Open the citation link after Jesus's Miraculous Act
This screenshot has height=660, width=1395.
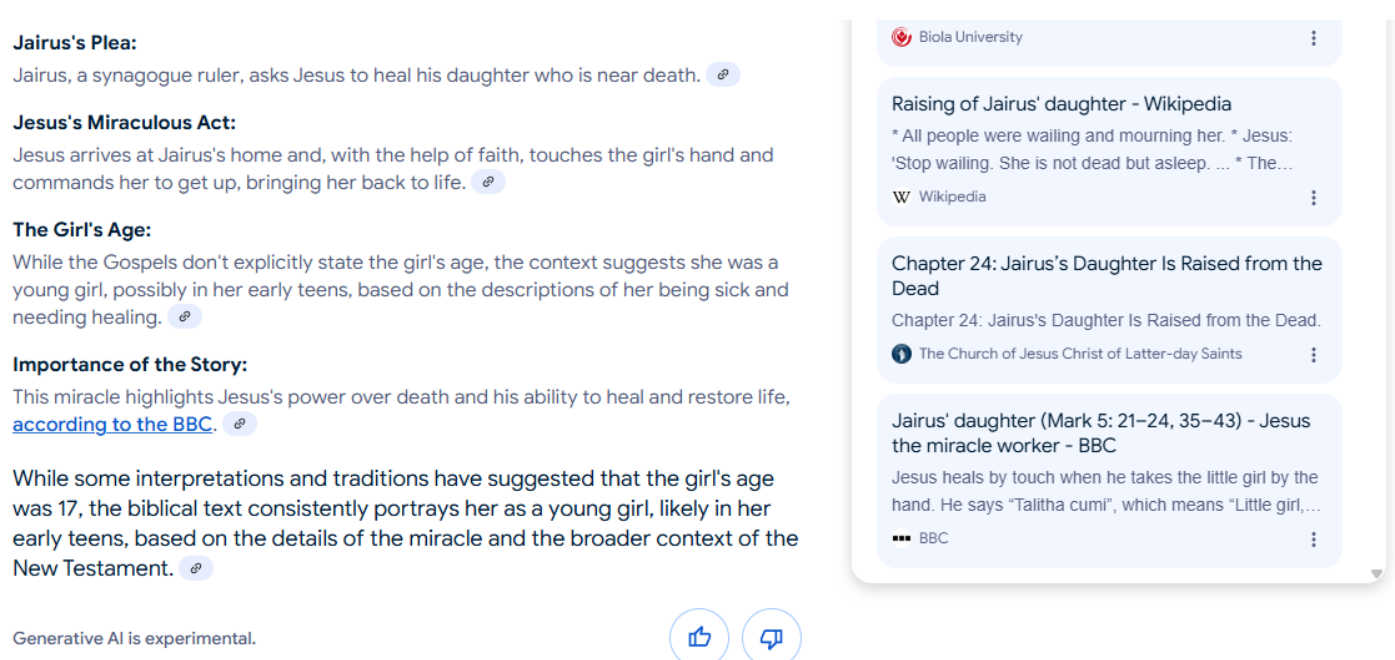pyautogui.click(x=488, y=182)
